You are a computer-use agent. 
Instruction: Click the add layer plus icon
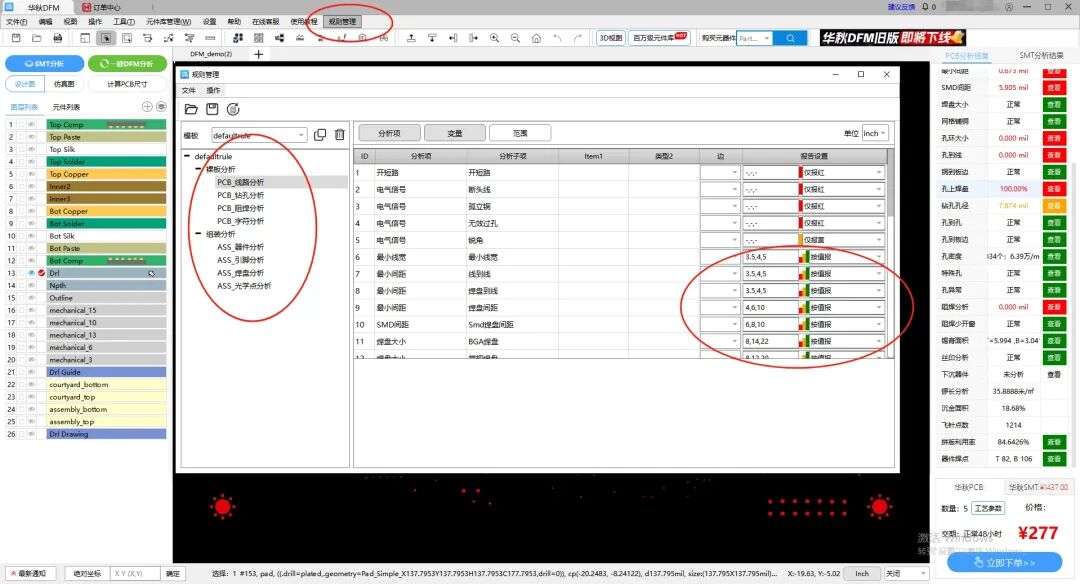(147, 107)
